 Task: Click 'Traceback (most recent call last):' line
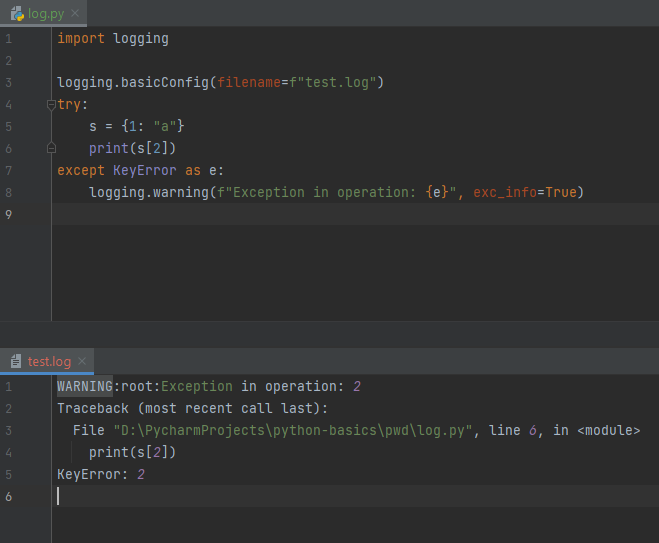(x=192, y=408)
